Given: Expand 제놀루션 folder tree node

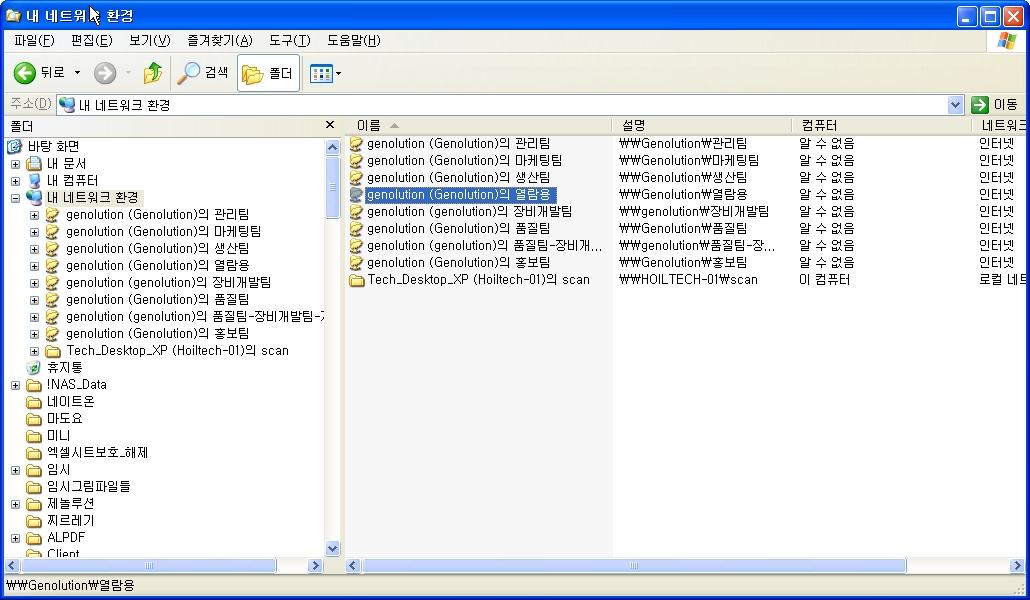Looking at the screenshot, I should (16, 504).
